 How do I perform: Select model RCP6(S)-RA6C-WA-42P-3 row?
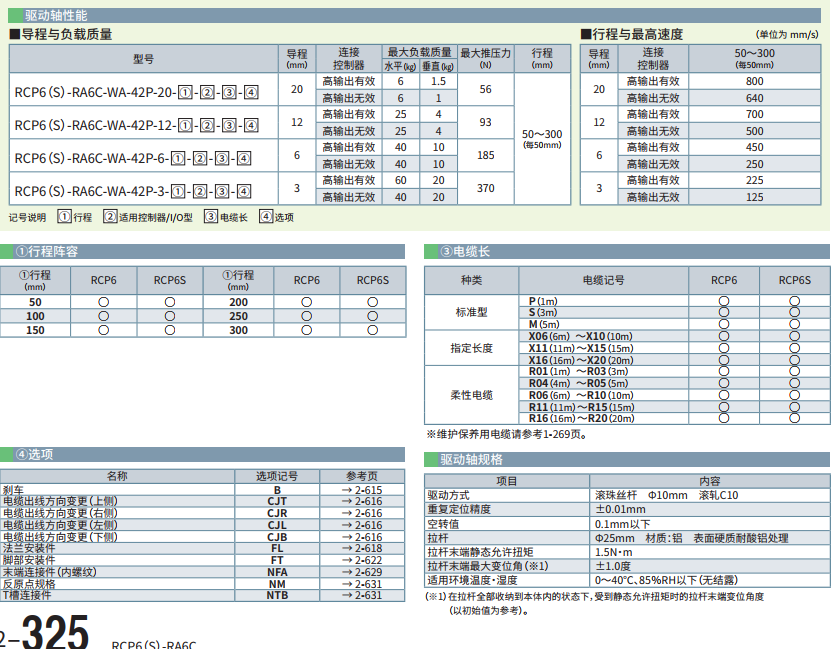(132, 191)
